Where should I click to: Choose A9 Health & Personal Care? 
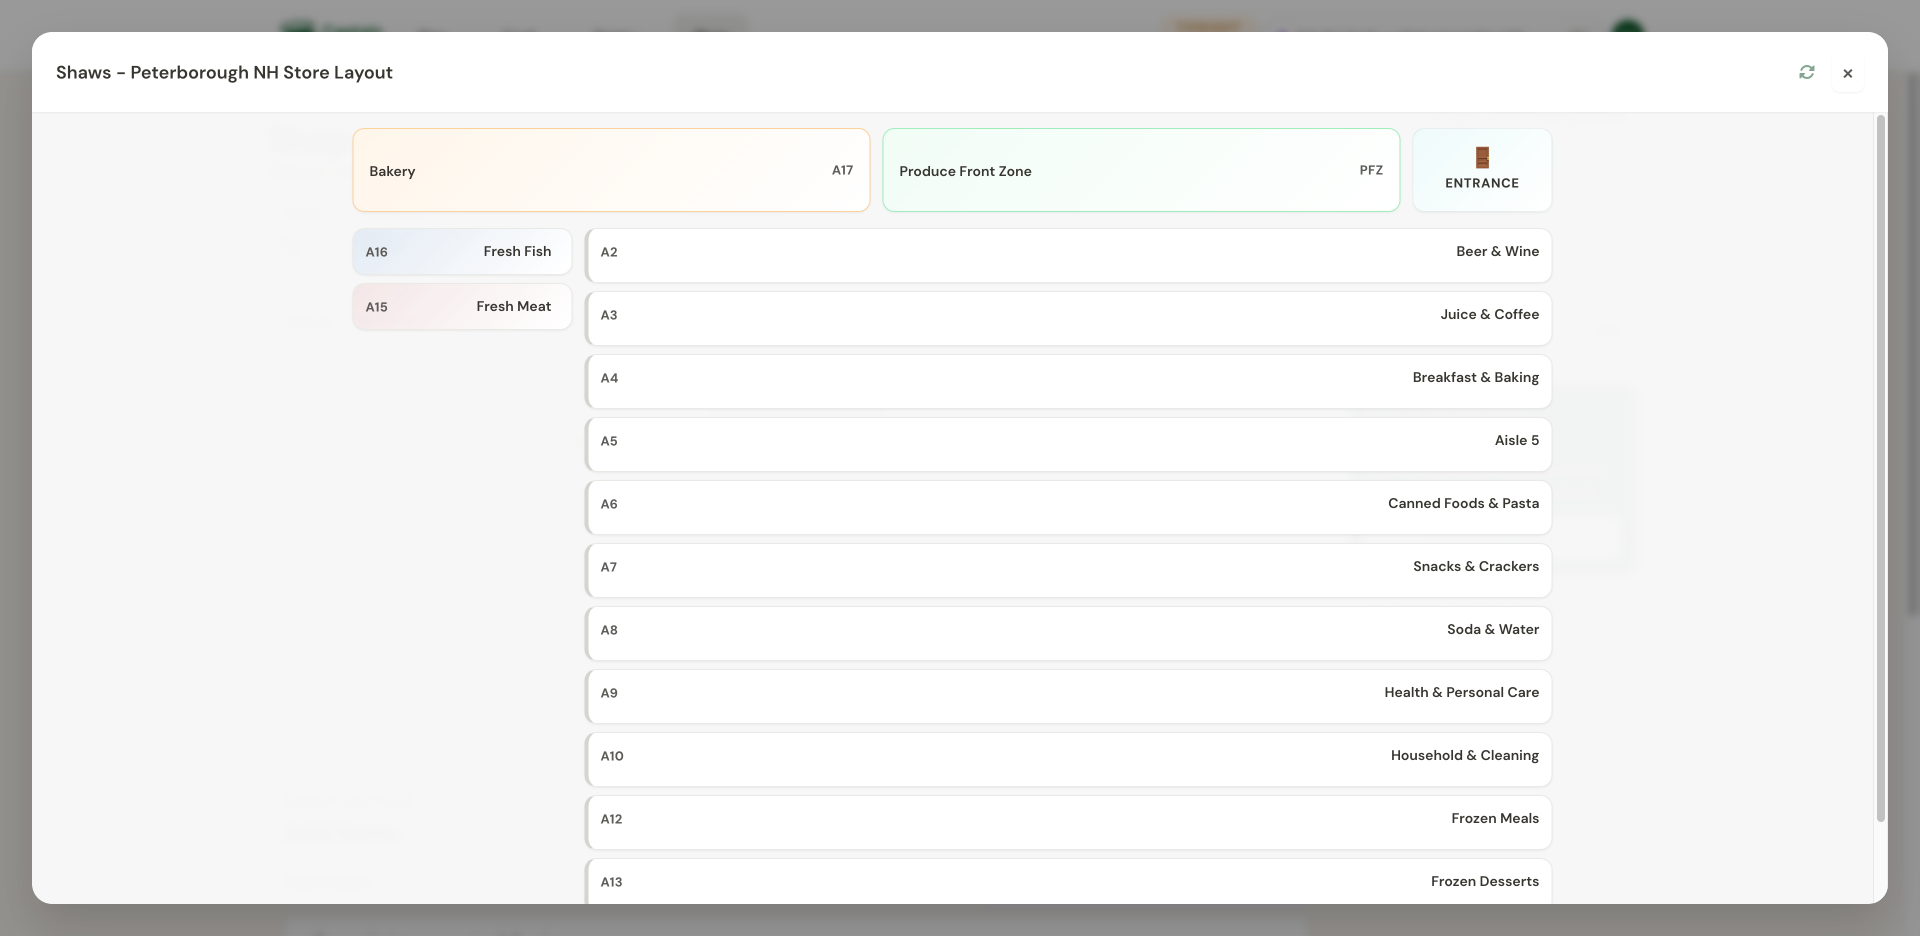[x=1068, y=696]
